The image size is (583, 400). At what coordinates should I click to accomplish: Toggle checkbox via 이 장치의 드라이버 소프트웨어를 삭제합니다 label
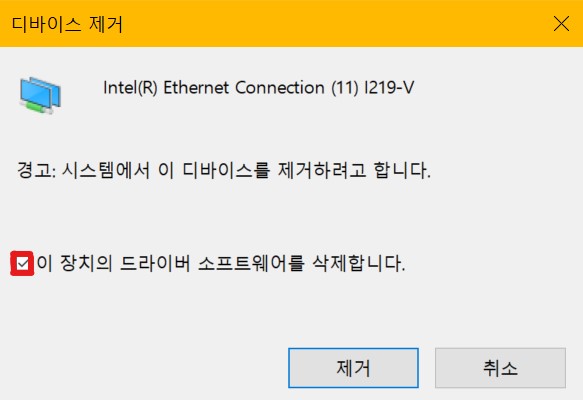coord(221,263)
